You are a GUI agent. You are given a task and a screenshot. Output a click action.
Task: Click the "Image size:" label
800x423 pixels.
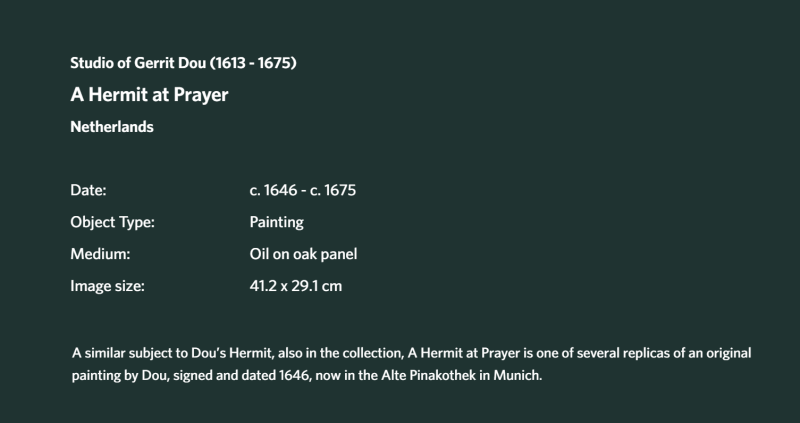(108, 286)
